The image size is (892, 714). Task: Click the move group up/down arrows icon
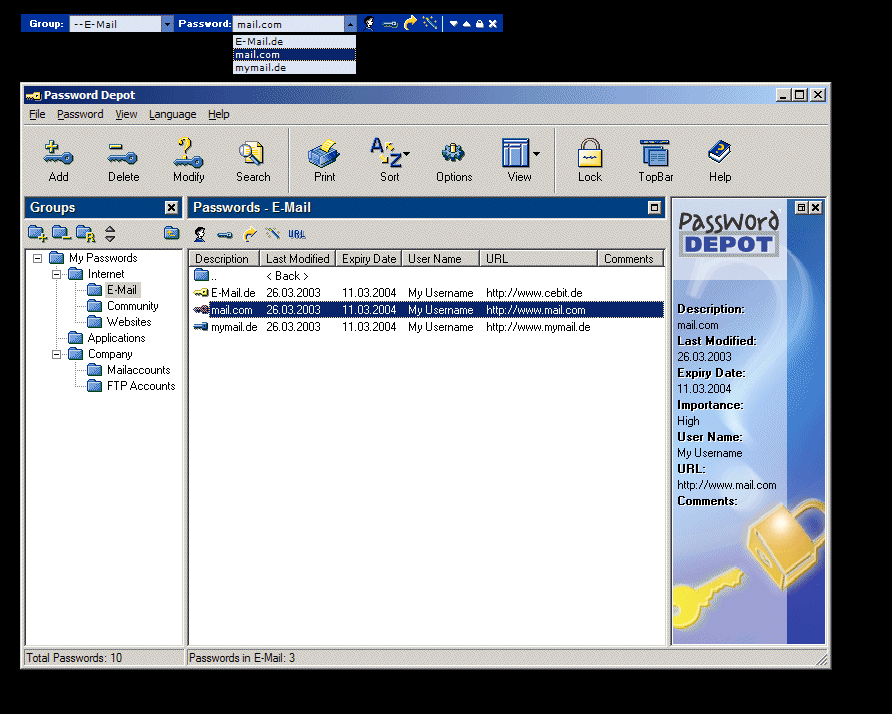(110, 234)
